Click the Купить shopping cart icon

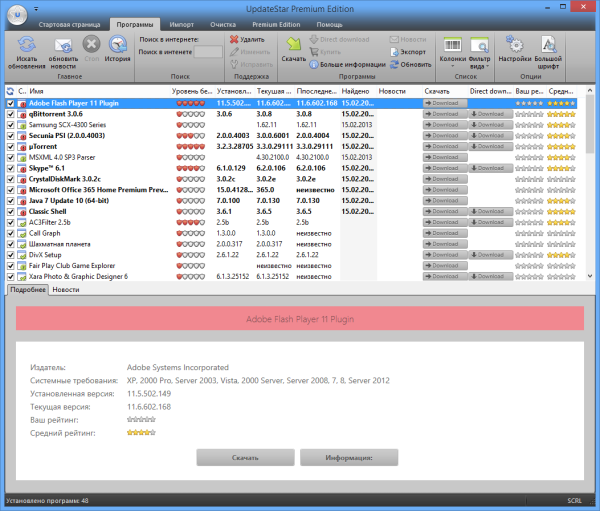coord(313,52)
